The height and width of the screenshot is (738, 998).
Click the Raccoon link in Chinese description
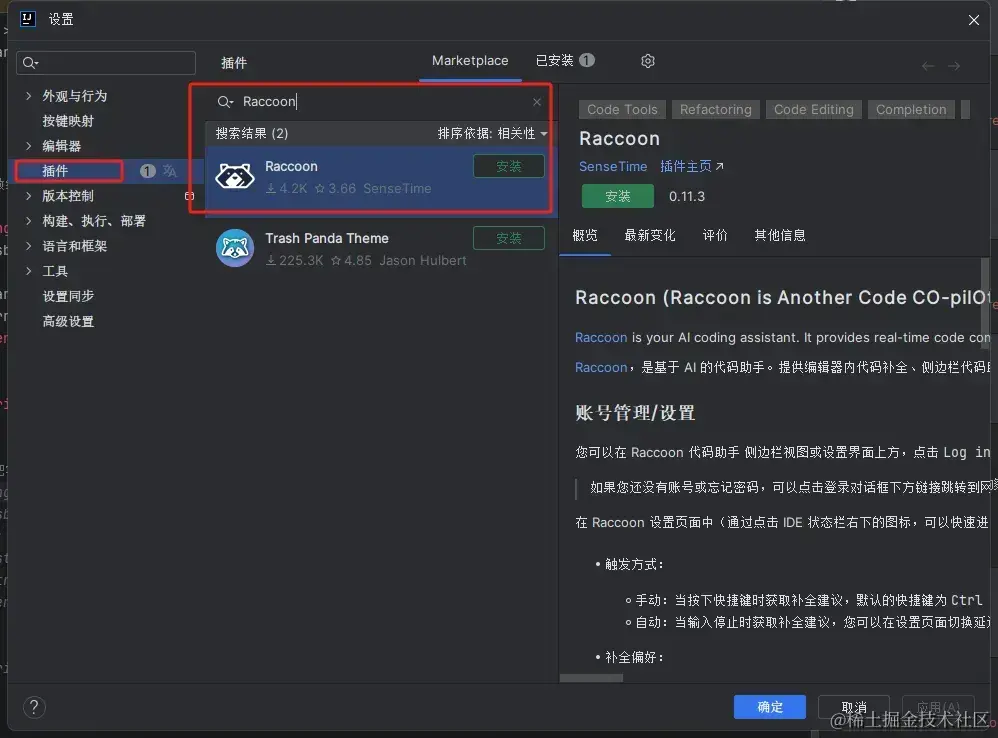pyautogui.click(x=601, y=368)
